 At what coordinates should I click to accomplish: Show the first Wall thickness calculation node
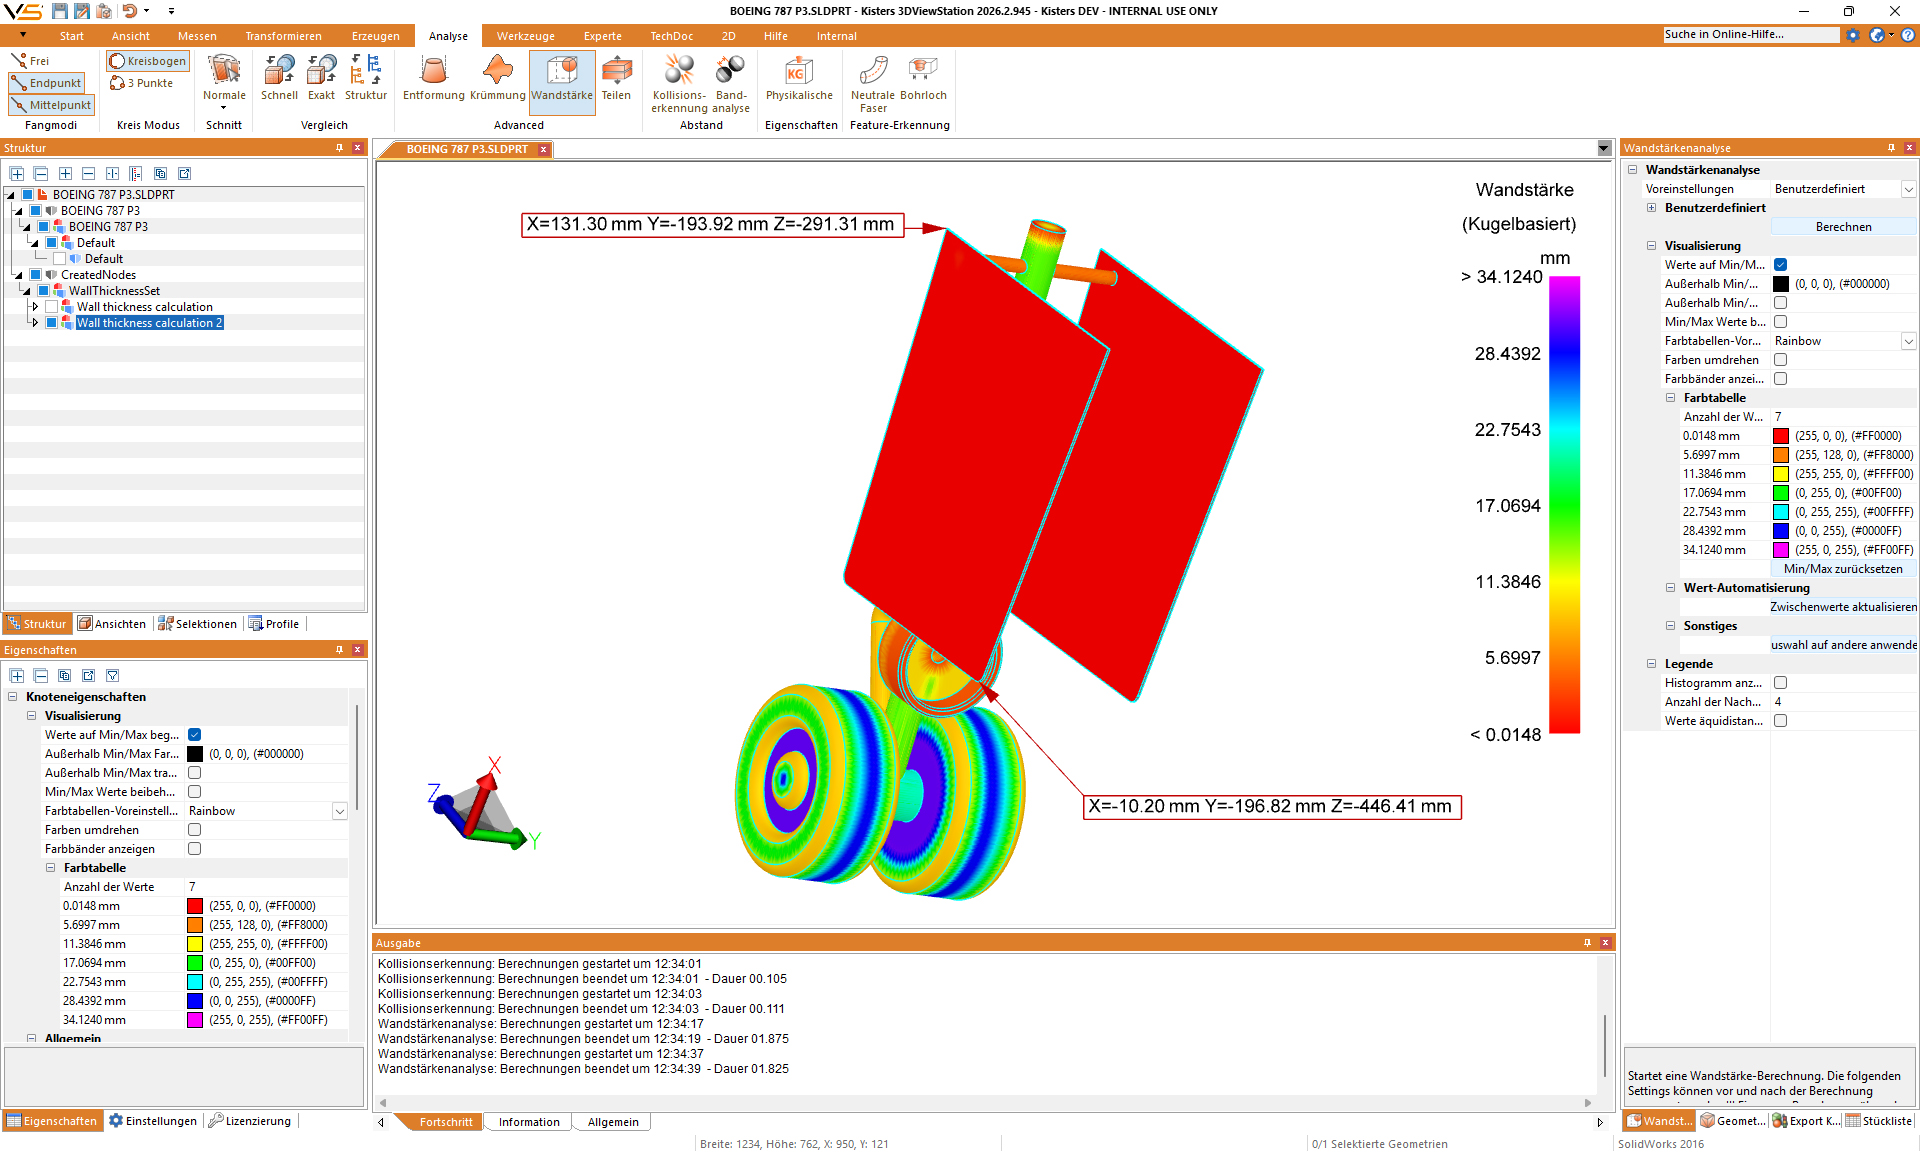pyautogui.click(x=52, y=307)
